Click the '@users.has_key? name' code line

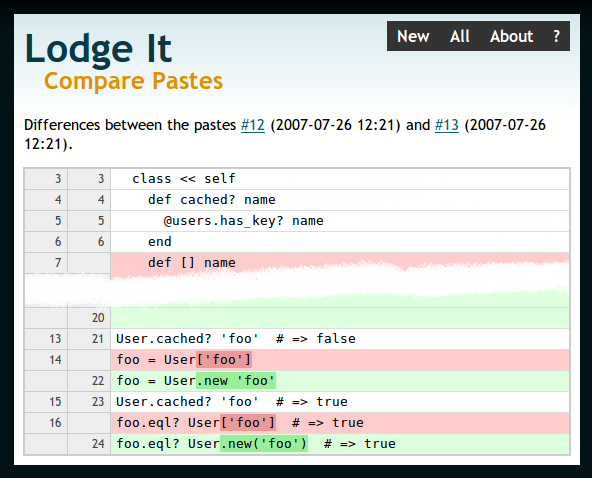point(244,220)
